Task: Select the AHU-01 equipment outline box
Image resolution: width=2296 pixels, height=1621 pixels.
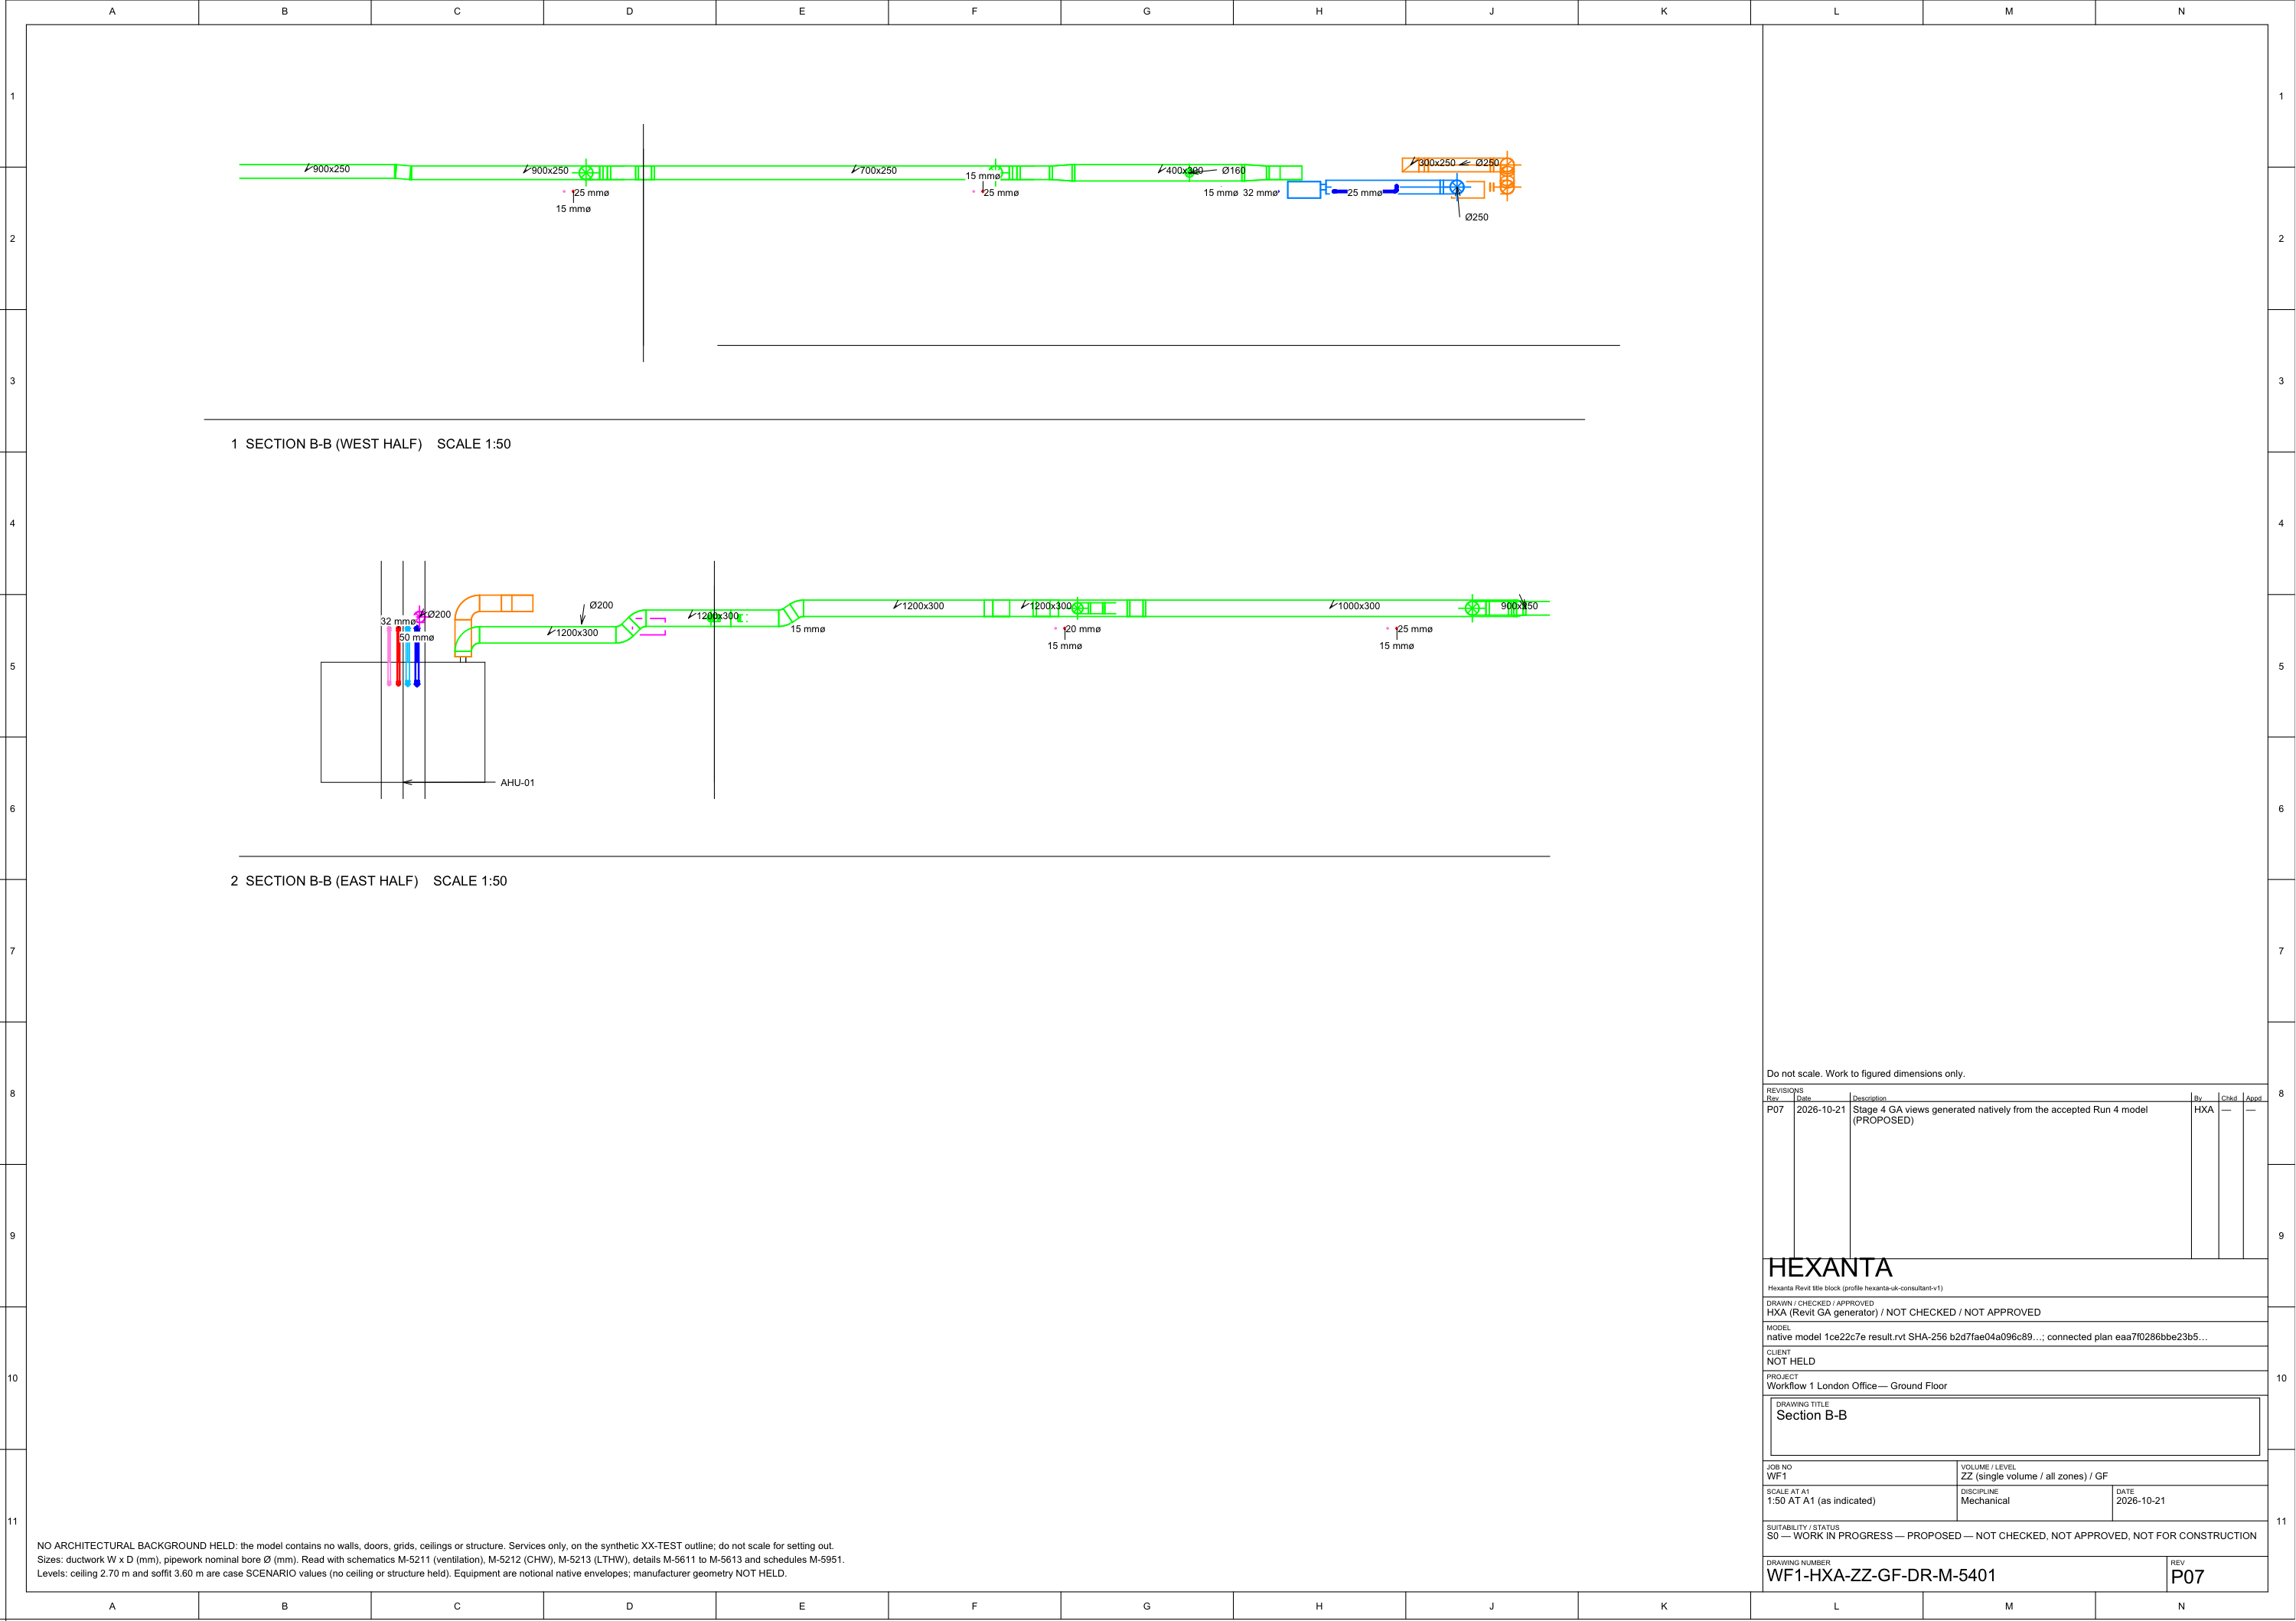Action: 403,722
